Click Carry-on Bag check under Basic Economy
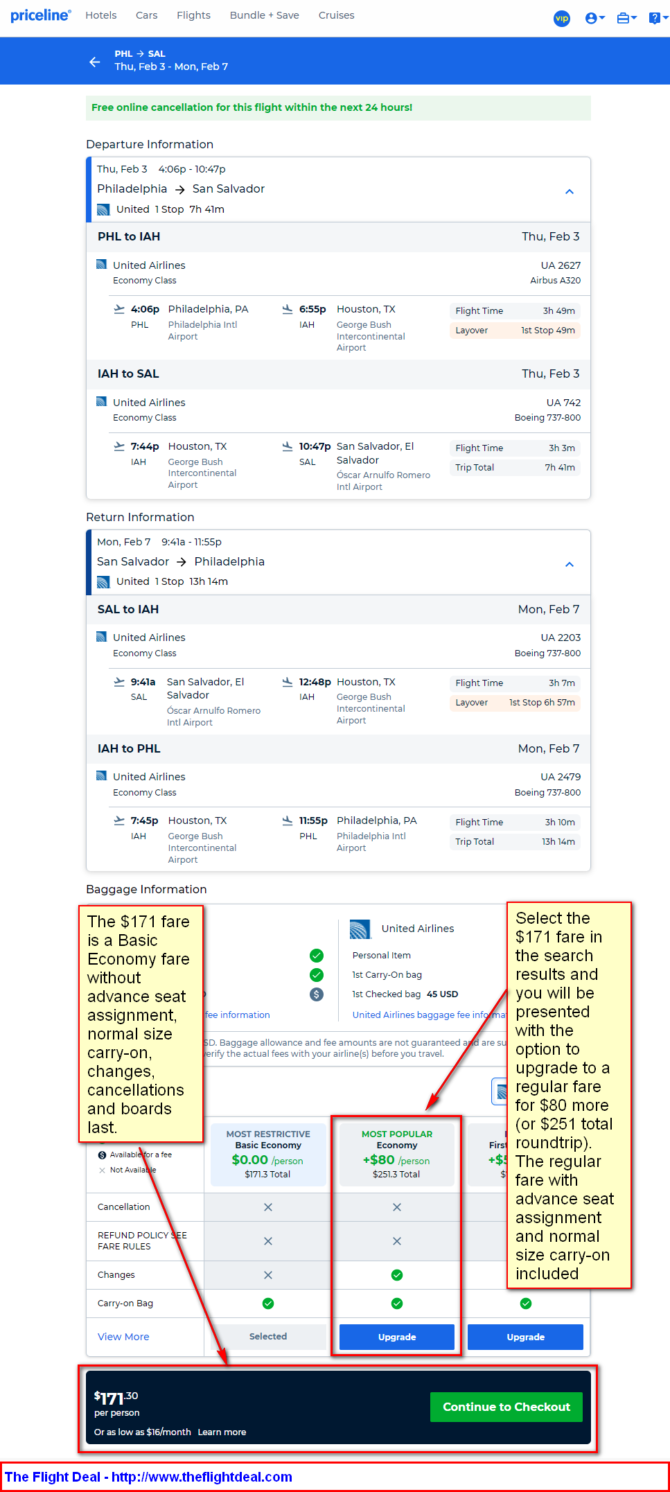The image size is (670, 1492). tap(268, 1304)
